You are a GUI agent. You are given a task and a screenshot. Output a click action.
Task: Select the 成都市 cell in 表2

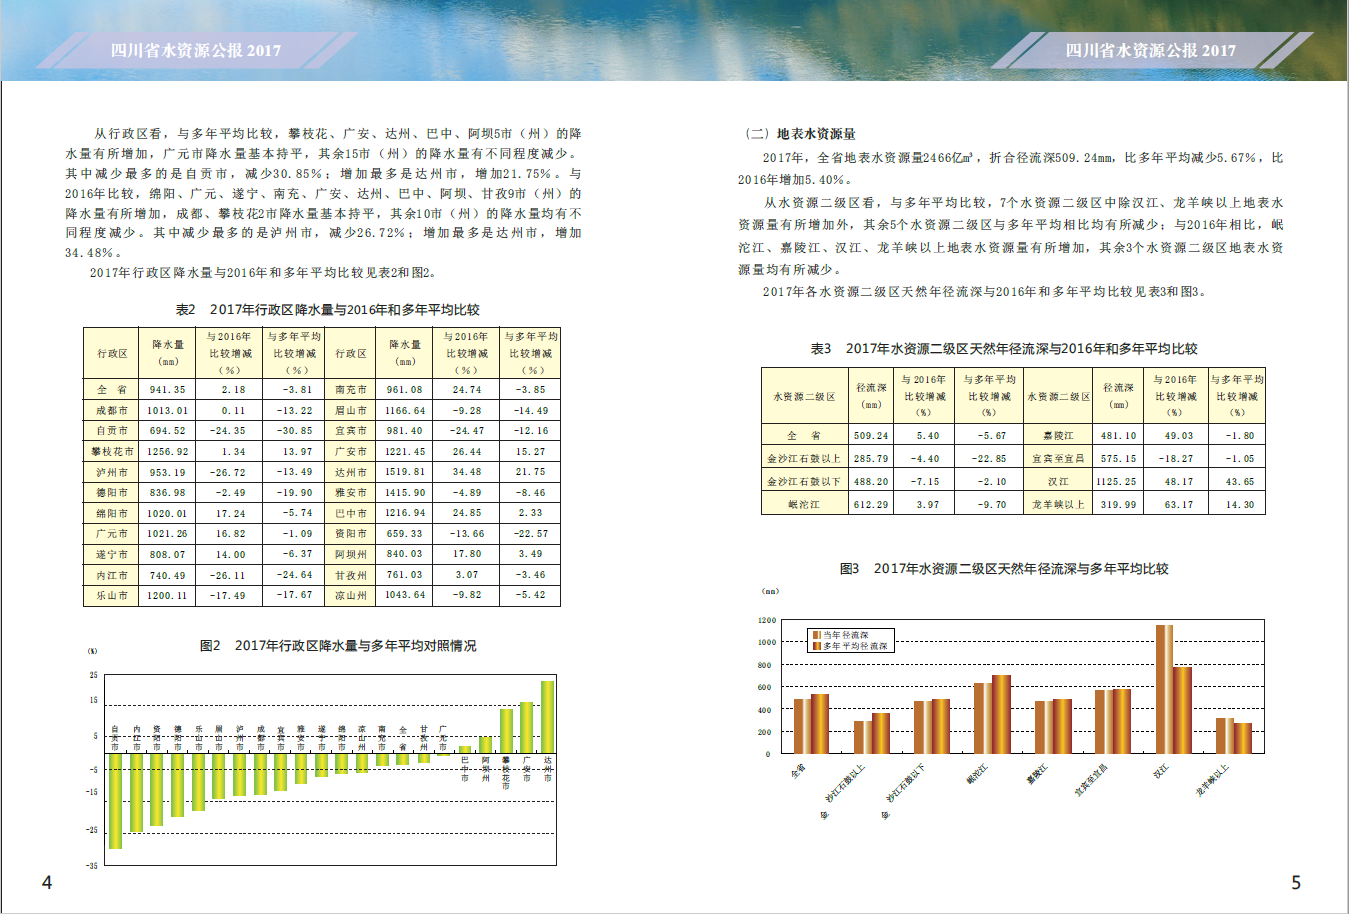[x=112, y=410]
